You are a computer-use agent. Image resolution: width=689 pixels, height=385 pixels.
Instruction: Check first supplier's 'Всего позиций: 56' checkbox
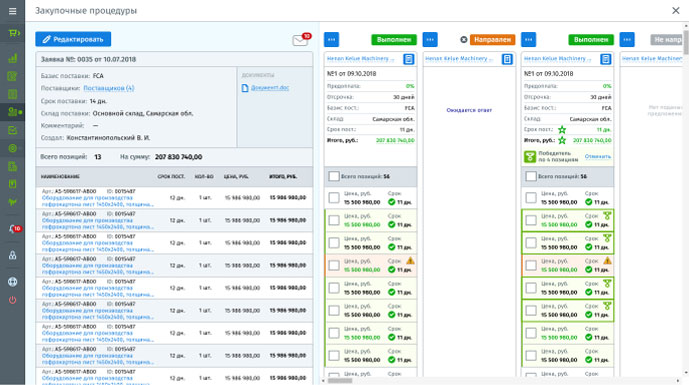pos(334,176)
